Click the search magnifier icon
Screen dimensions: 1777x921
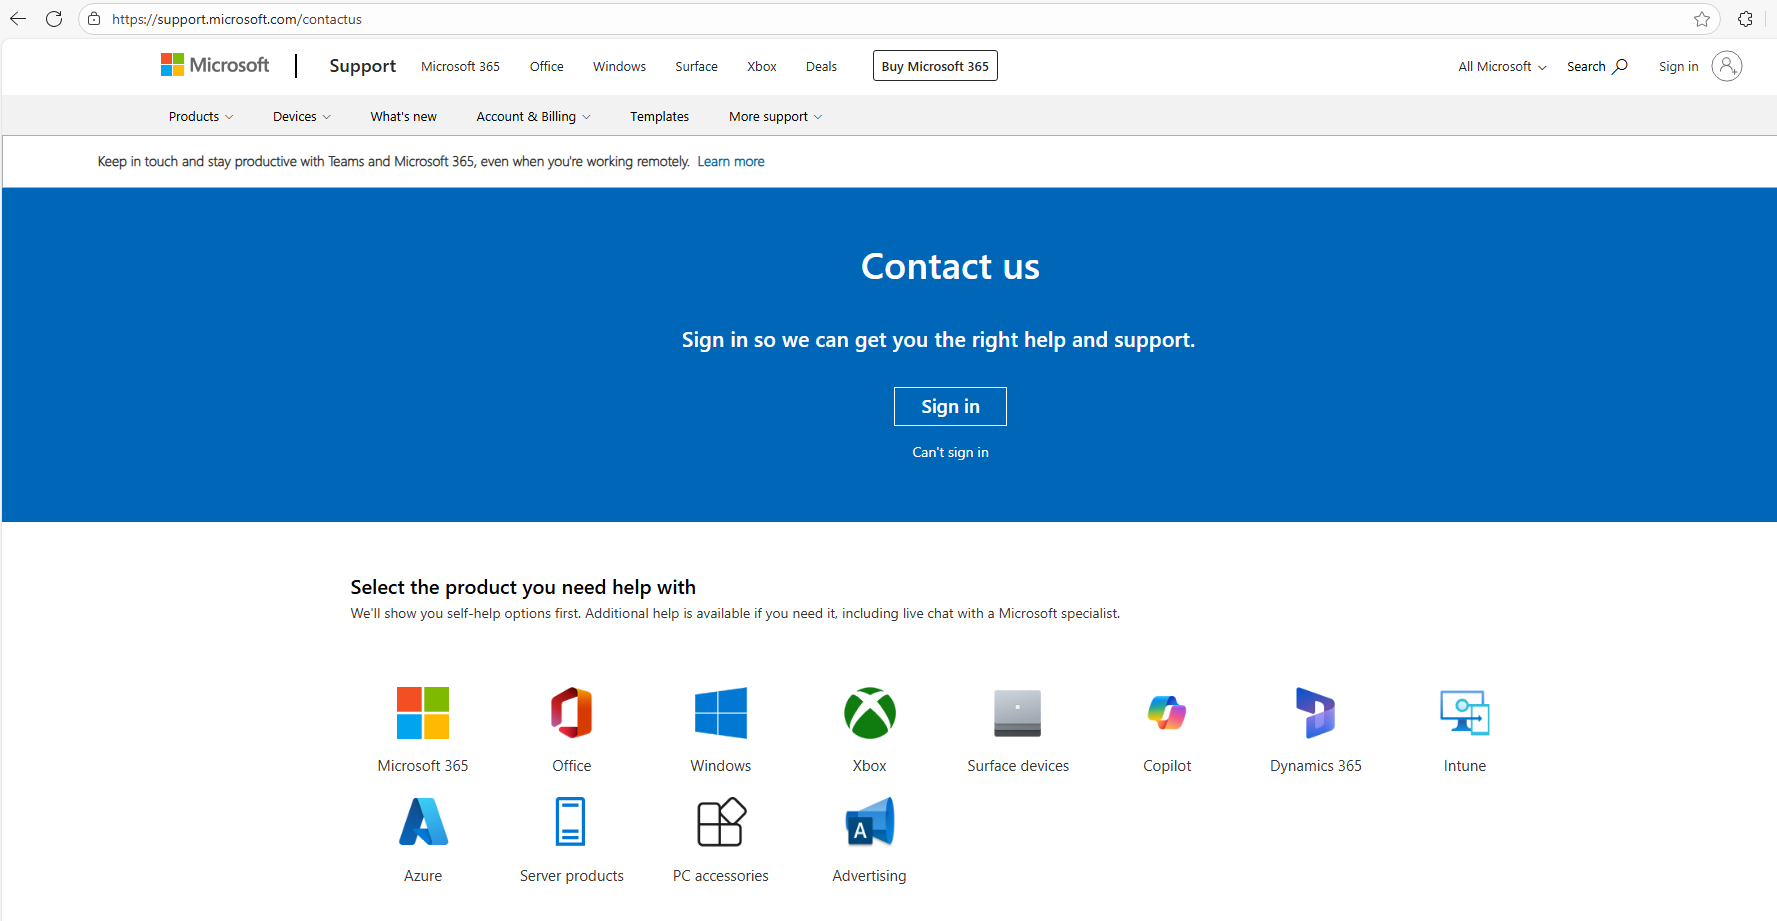tap(1620, 66)
